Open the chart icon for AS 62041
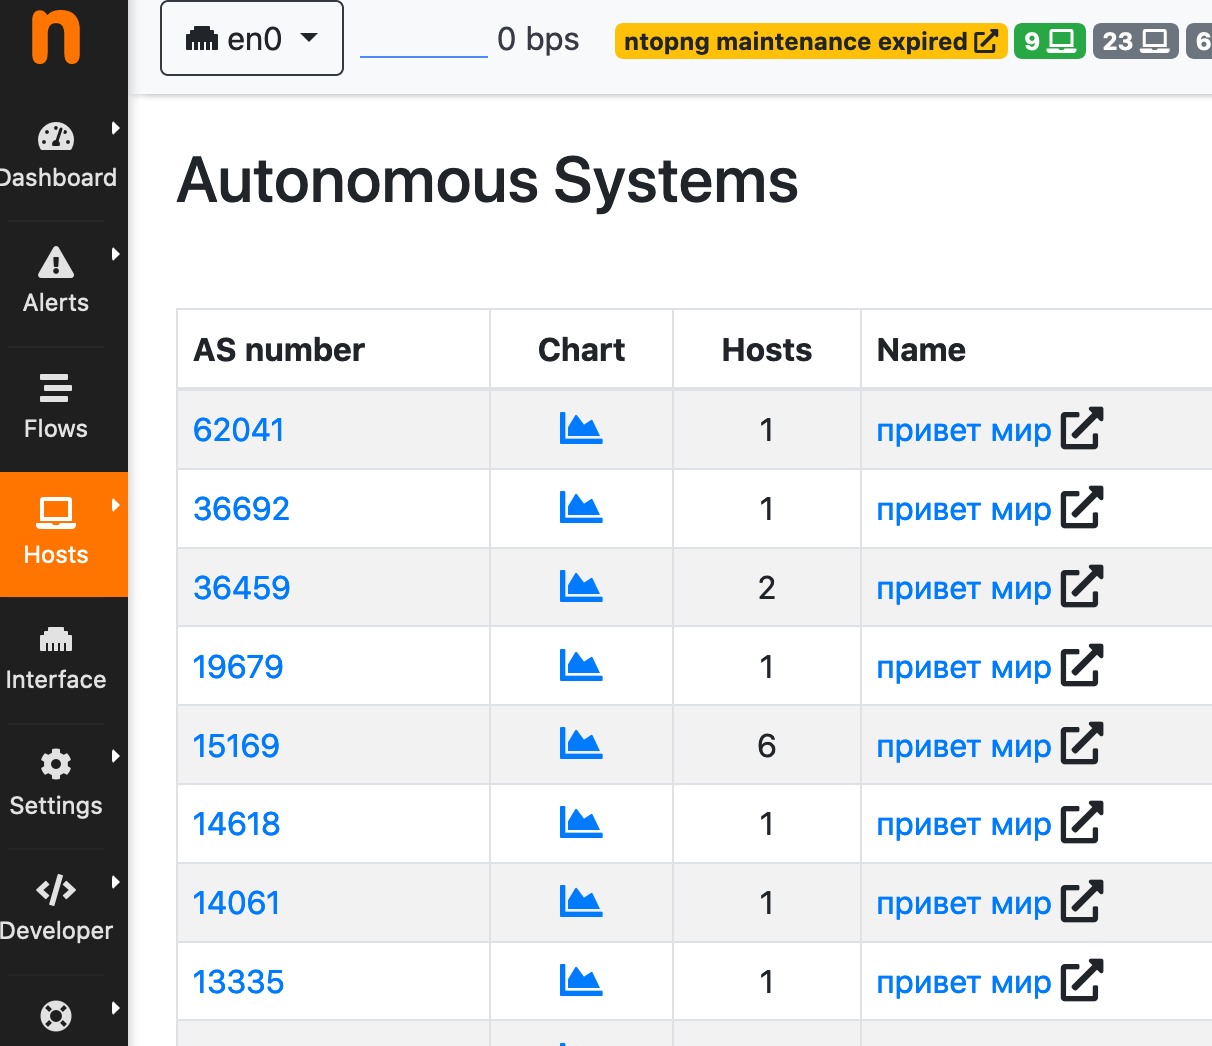The width and height of the screenshot is (1212, 1046). pos(580,428)
